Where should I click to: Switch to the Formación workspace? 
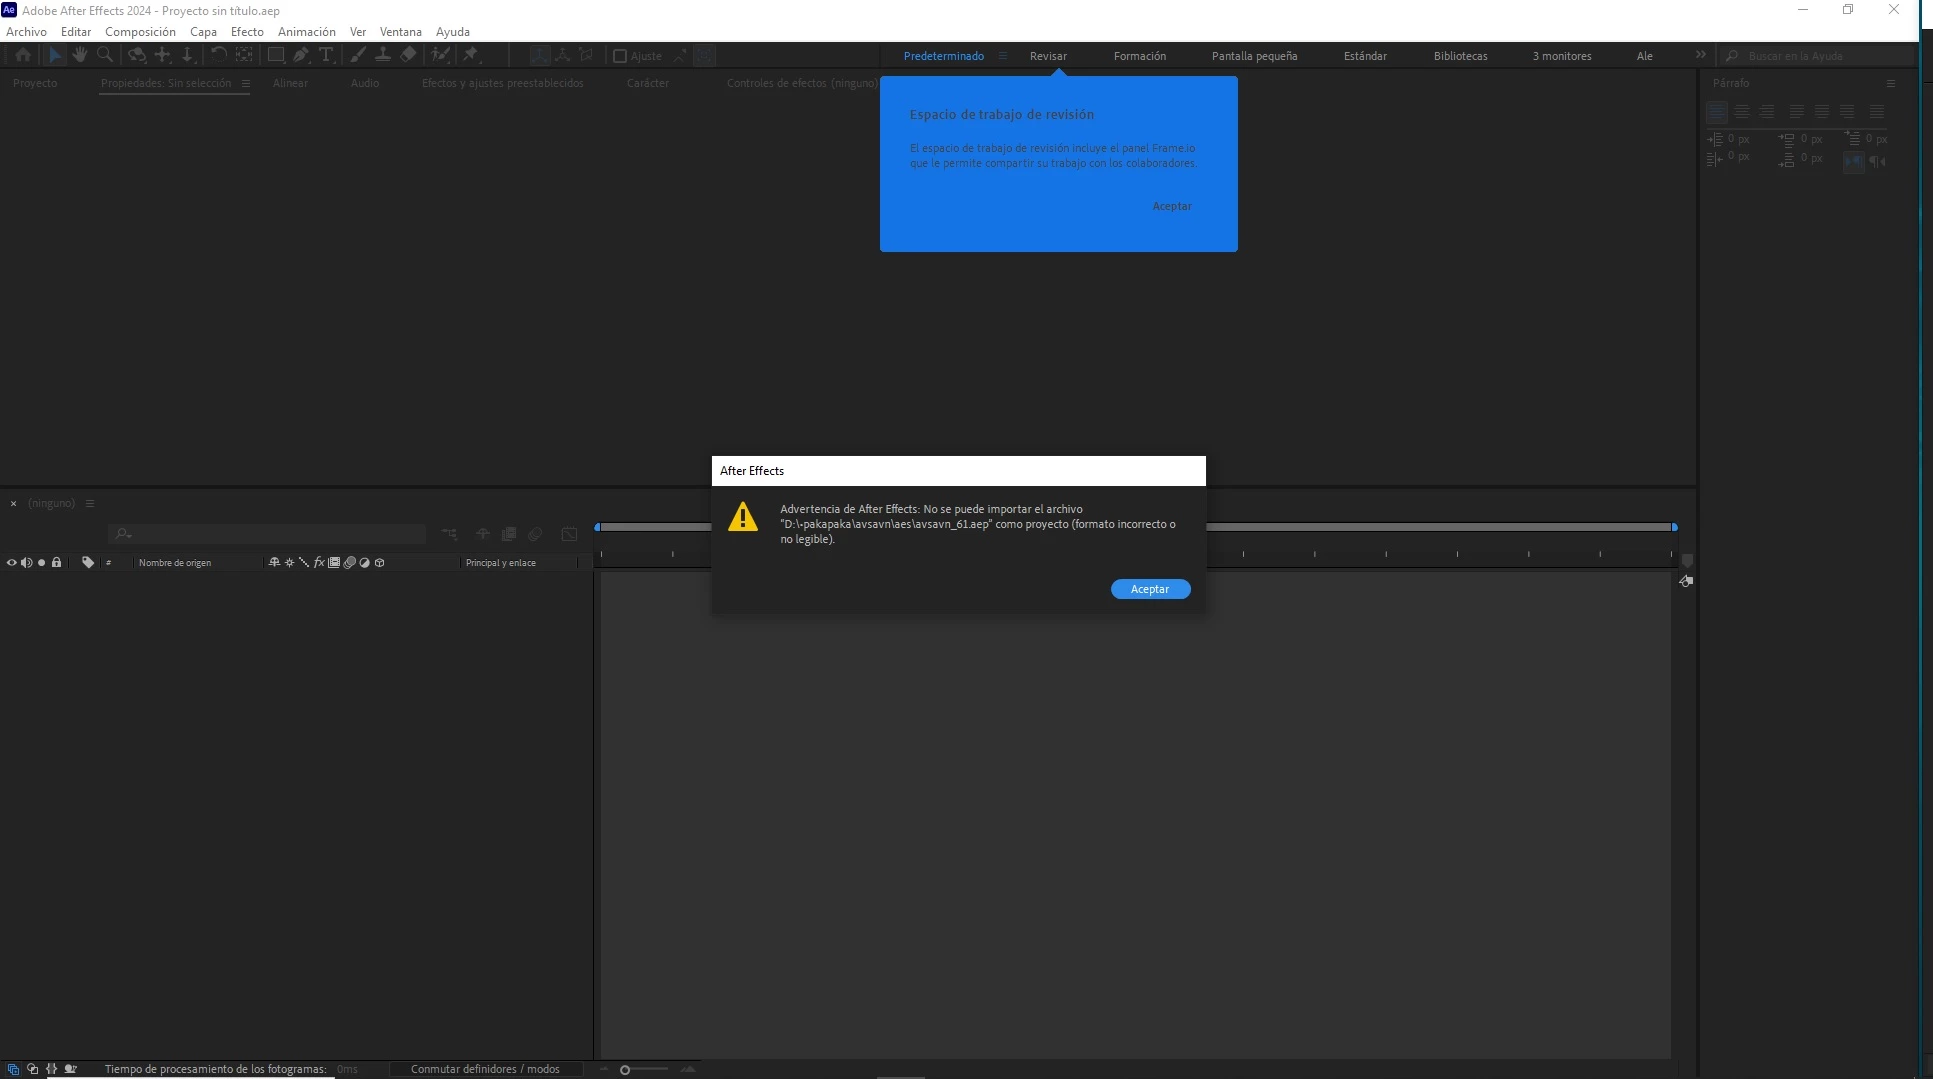tap(1139, 56)
